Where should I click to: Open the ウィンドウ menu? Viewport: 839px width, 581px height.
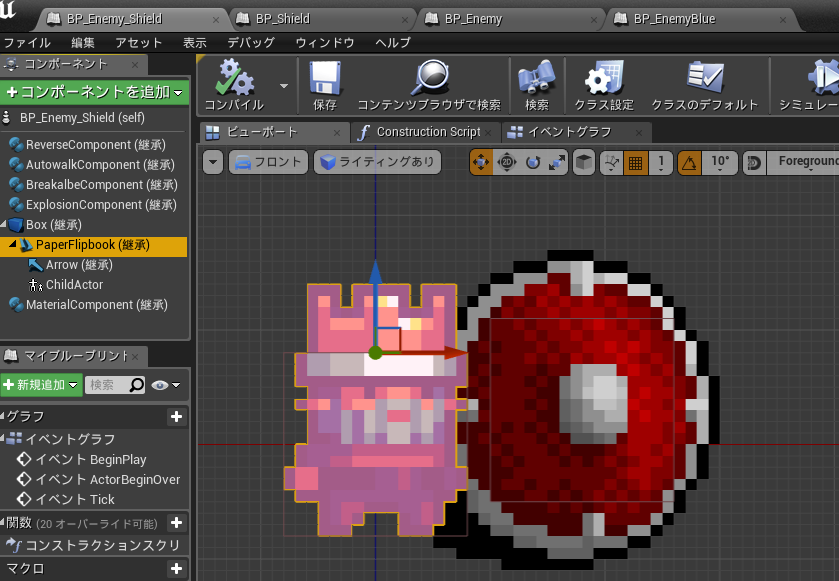point(325,43)
